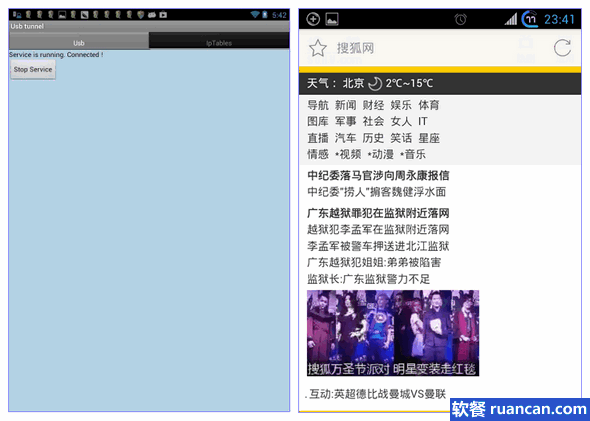Open the 北京 weather 2℃~15℃ entry
The image size is (590, 421).
388,84
